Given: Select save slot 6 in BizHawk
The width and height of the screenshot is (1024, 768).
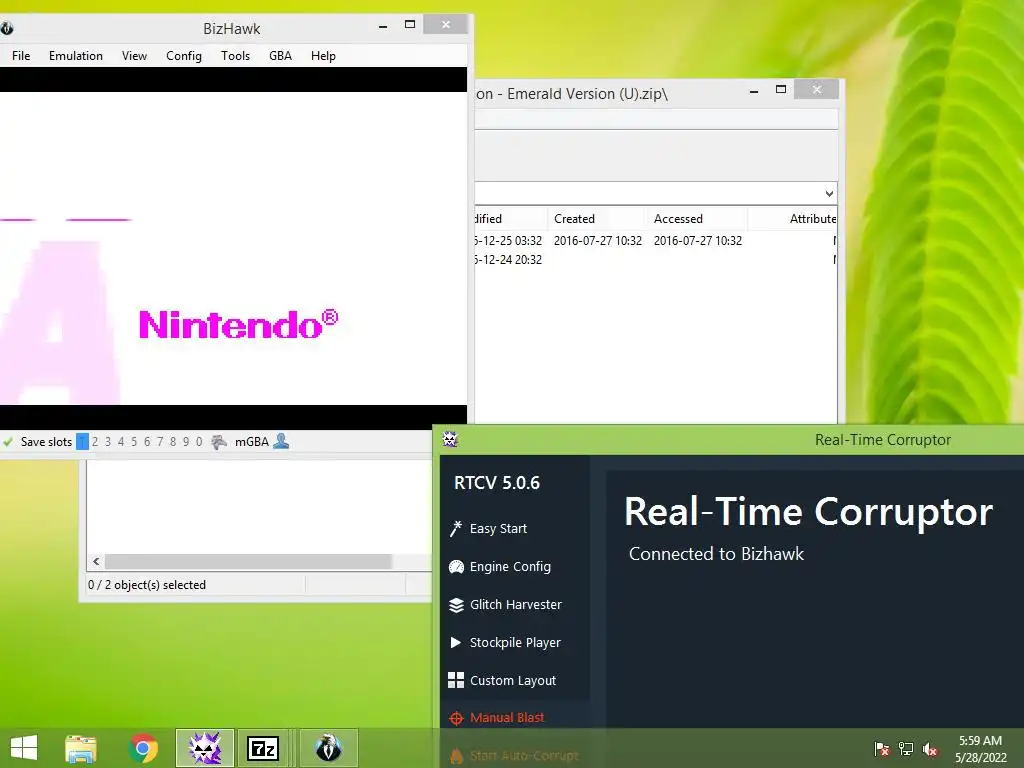Looking at the screenshot, I should click(x=147, y=441).
